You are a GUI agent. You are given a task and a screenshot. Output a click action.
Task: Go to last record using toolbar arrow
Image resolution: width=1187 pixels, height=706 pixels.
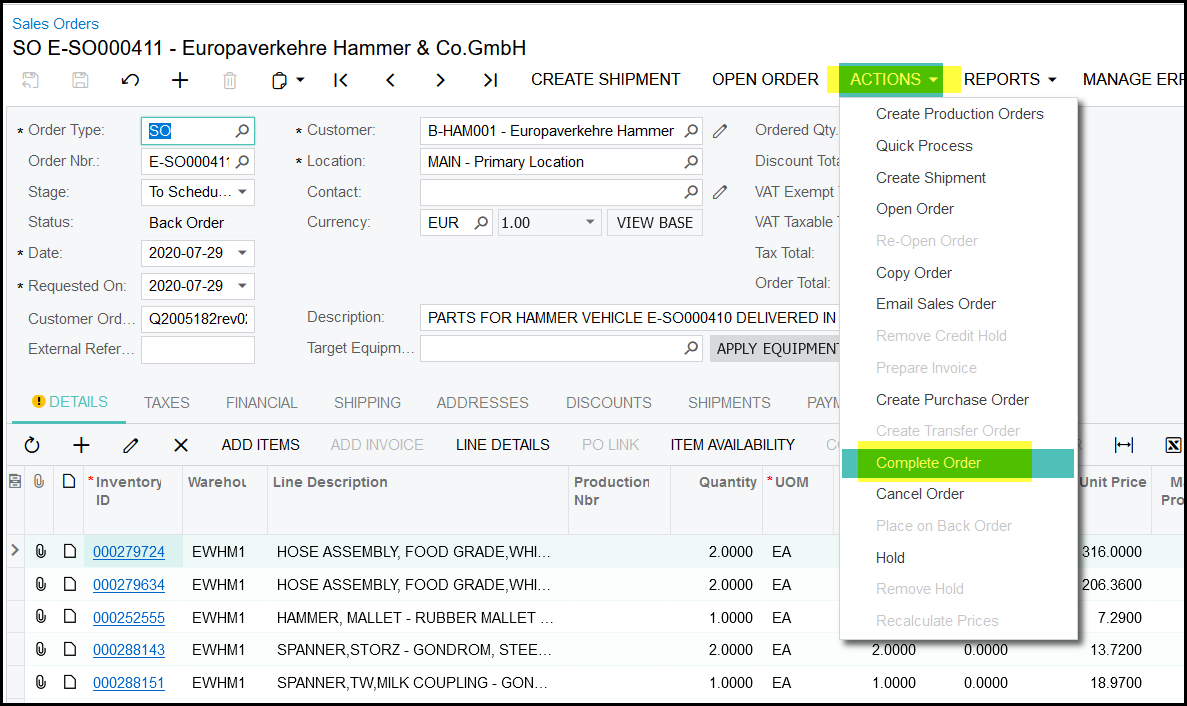tap(490, 80)
